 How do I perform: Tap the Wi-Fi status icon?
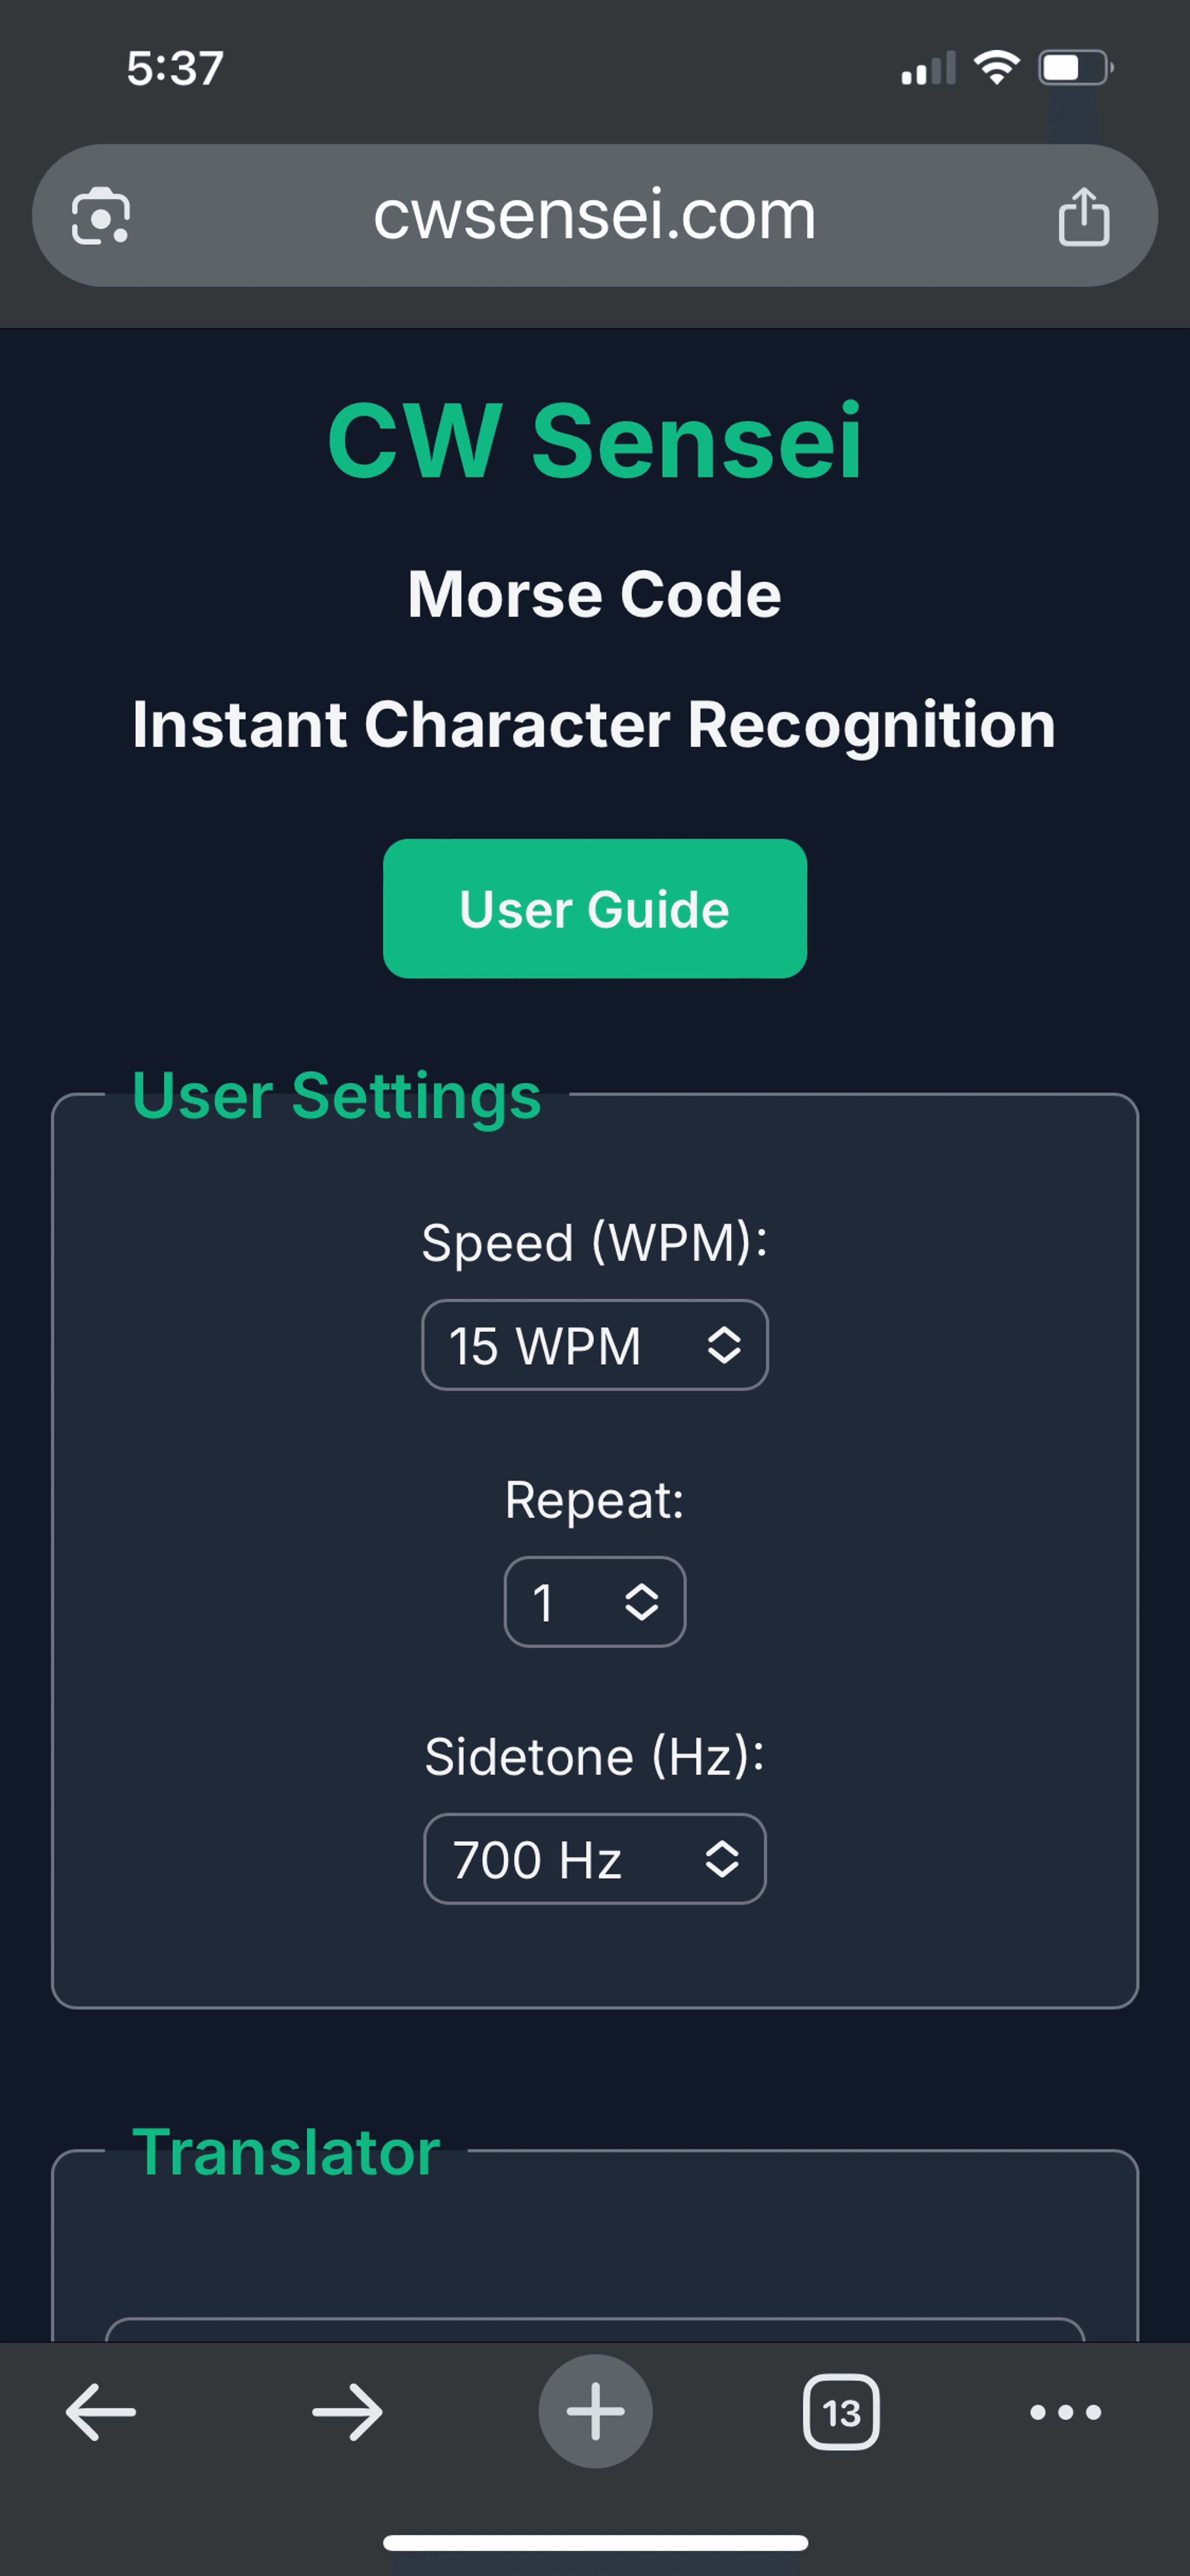(996, 68)
